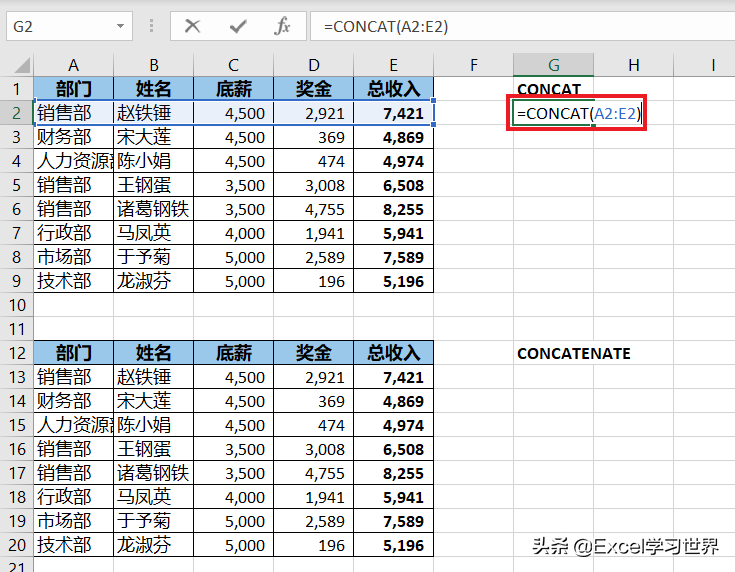Click cell 1,941 in row 18

(314, 497)
